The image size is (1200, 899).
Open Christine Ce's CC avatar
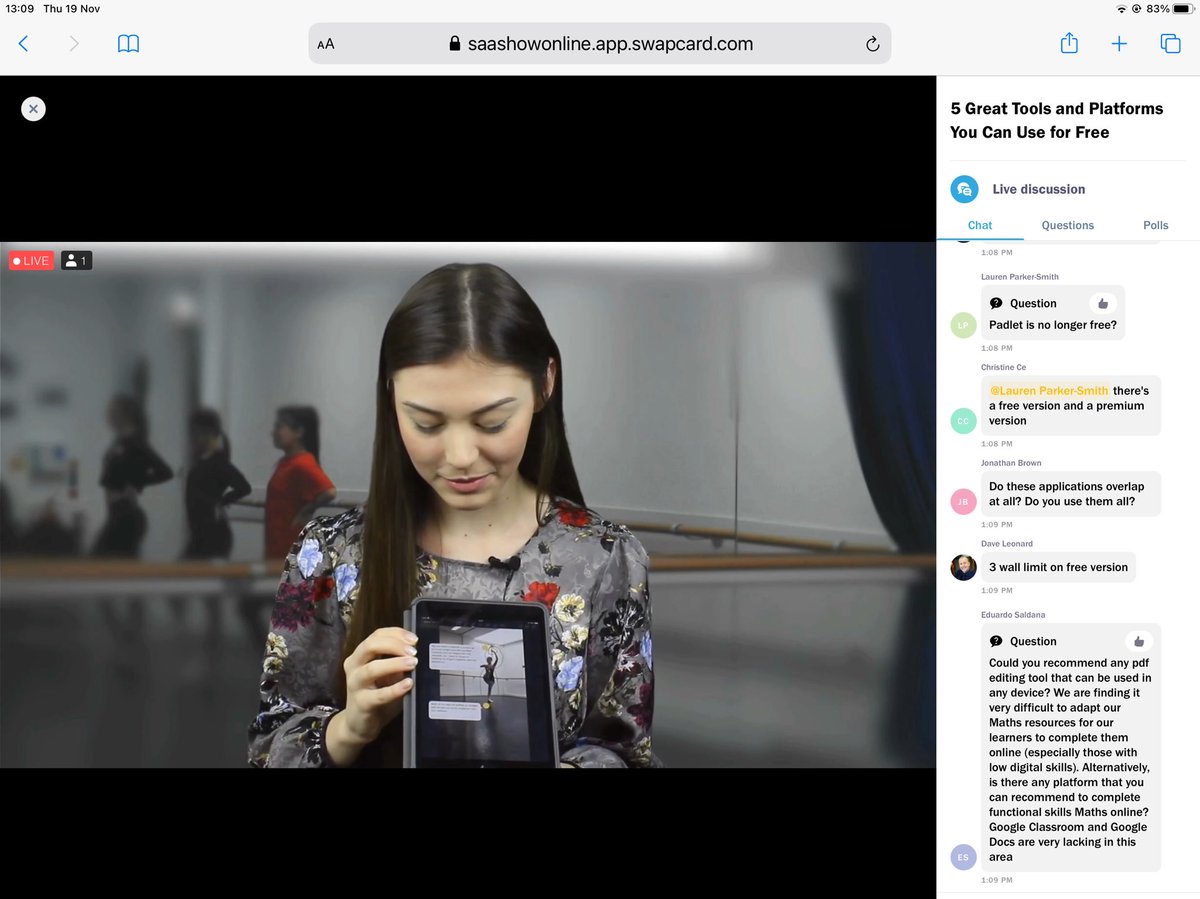pos(963,421)
